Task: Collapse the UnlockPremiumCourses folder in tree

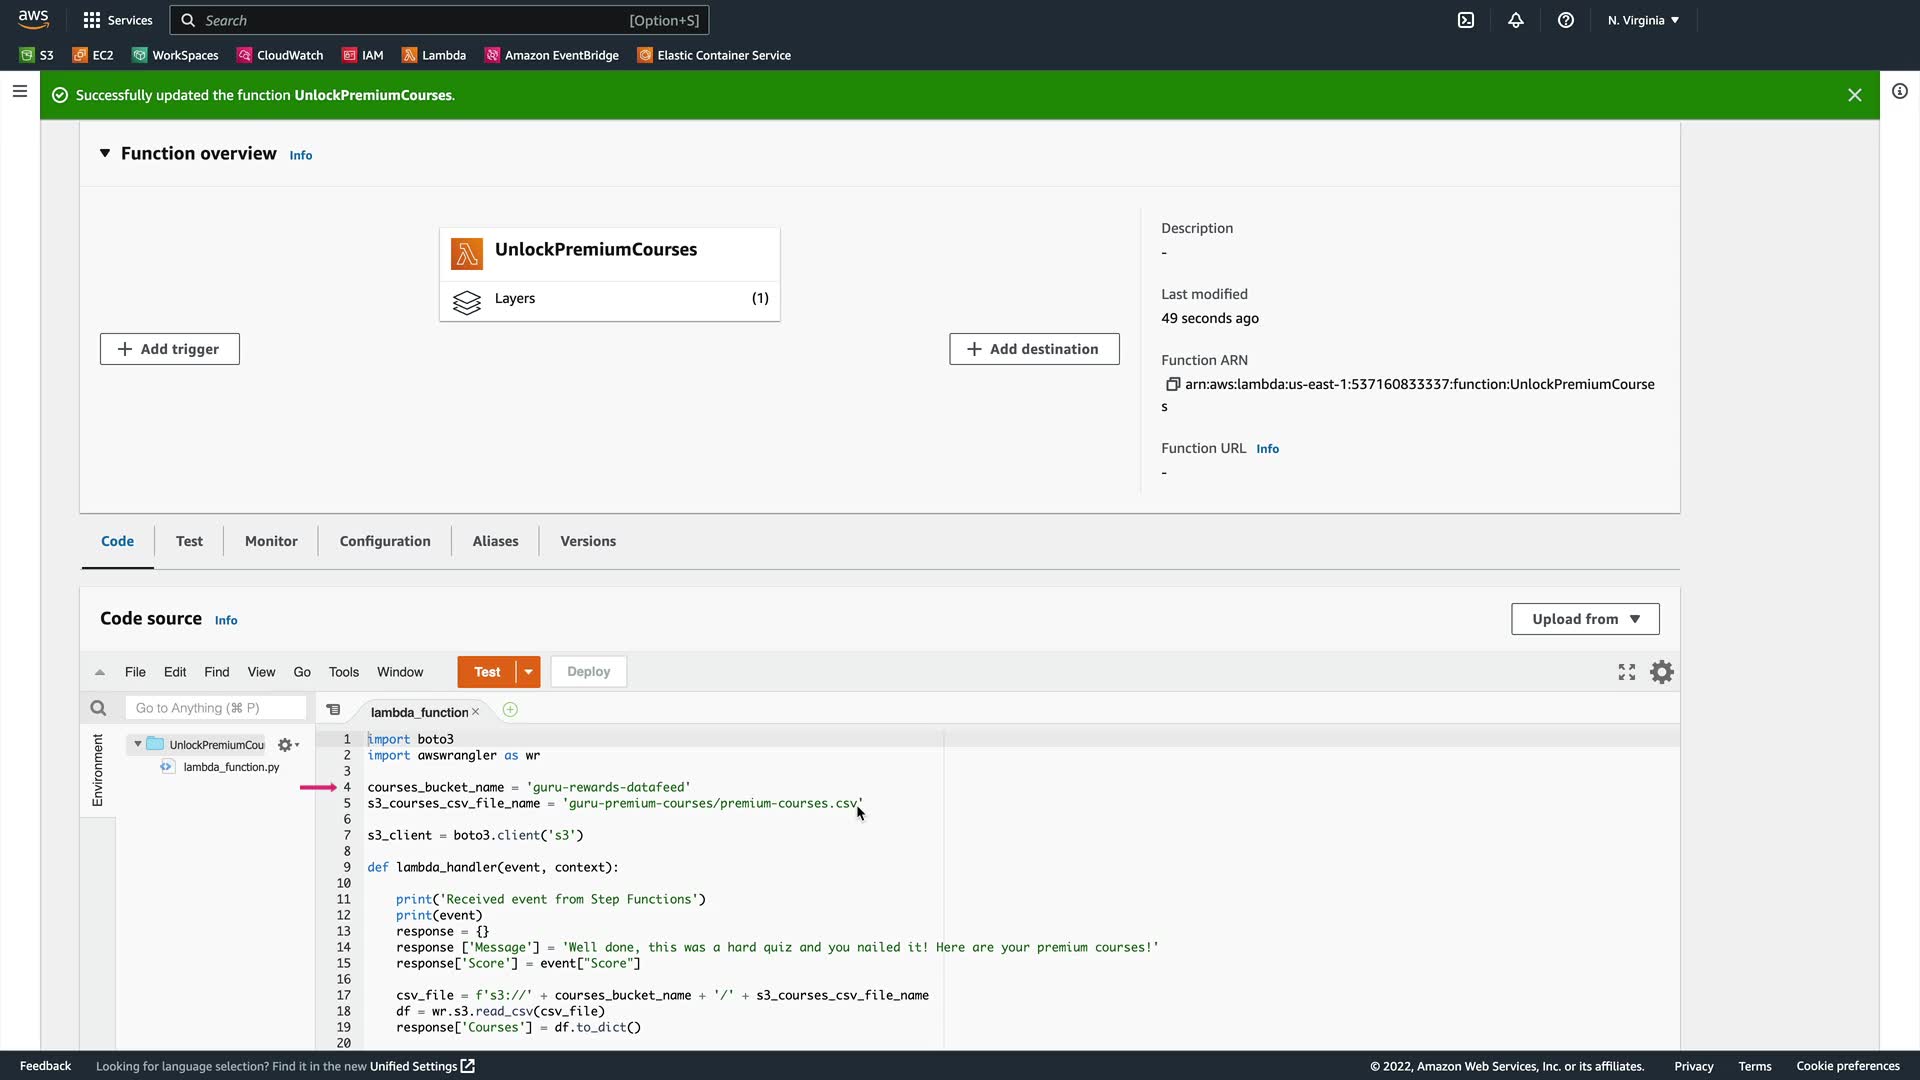Action: pyautogui.click(x=138, y=744)
